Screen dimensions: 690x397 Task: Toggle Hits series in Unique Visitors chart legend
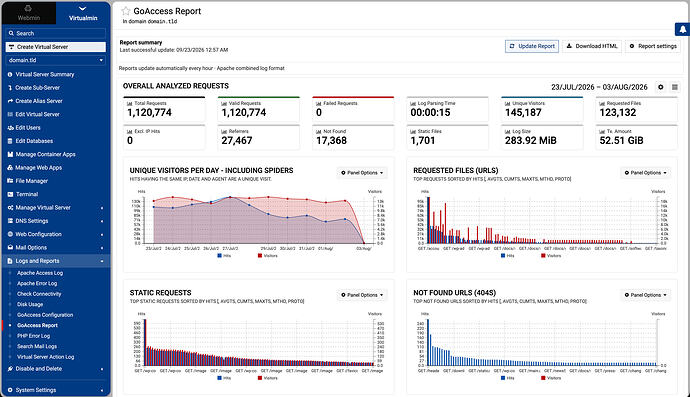pos(224,256)
